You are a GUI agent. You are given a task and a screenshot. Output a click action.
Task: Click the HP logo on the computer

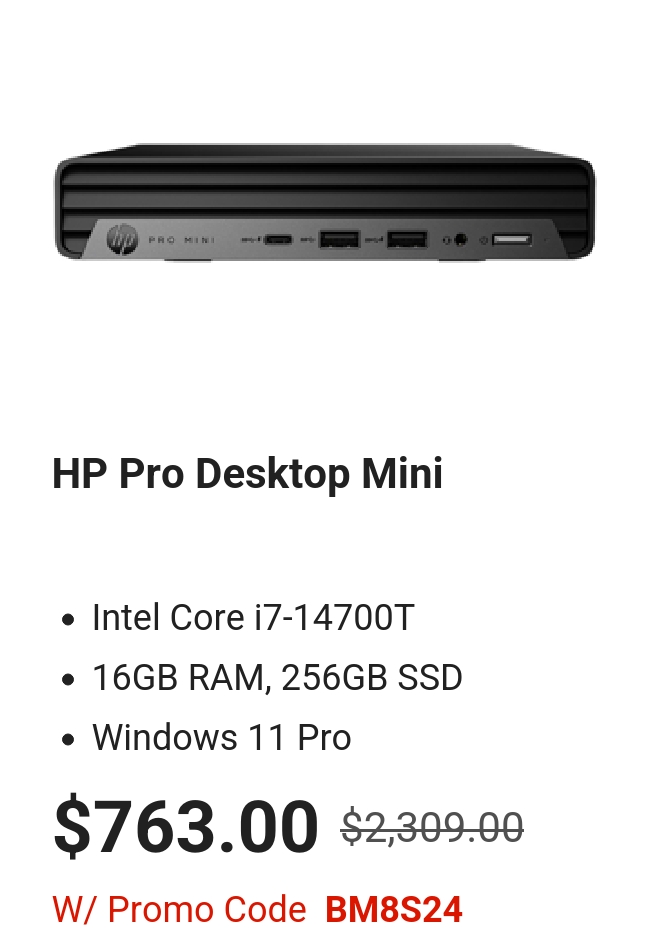[x=122, y=239]
